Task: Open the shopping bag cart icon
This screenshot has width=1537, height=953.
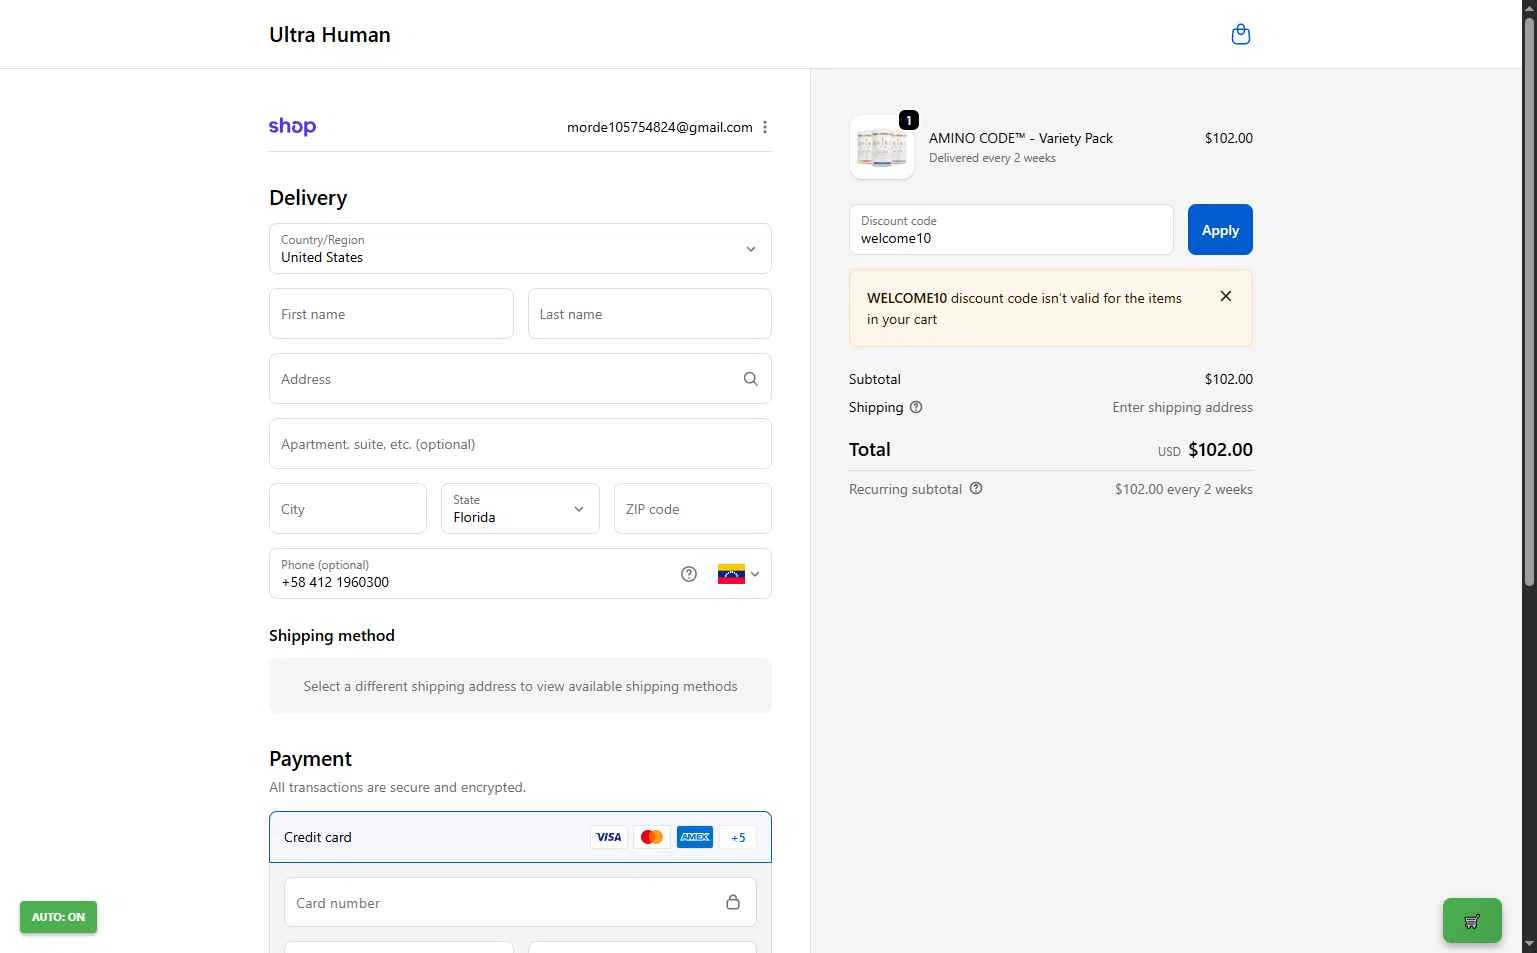Action: (x=1240, y=35)
